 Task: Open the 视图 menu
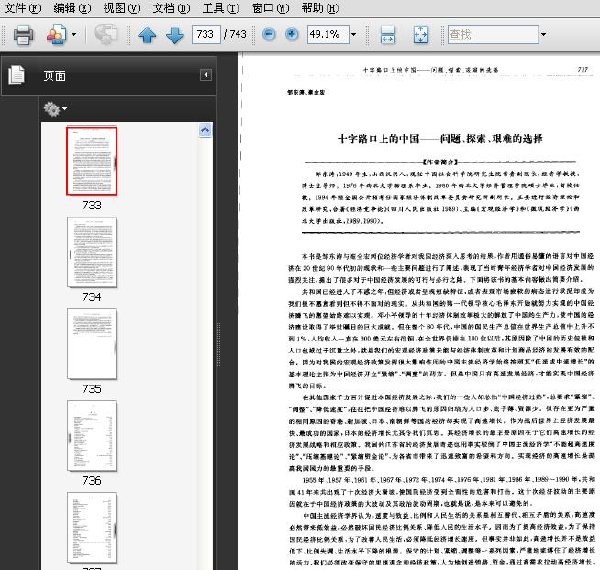(122, 8)
